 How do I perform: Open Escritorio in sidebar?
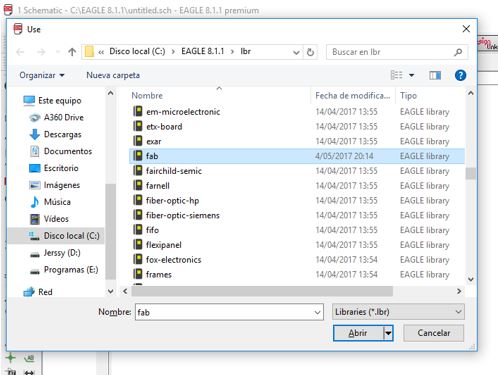[54, 168]
